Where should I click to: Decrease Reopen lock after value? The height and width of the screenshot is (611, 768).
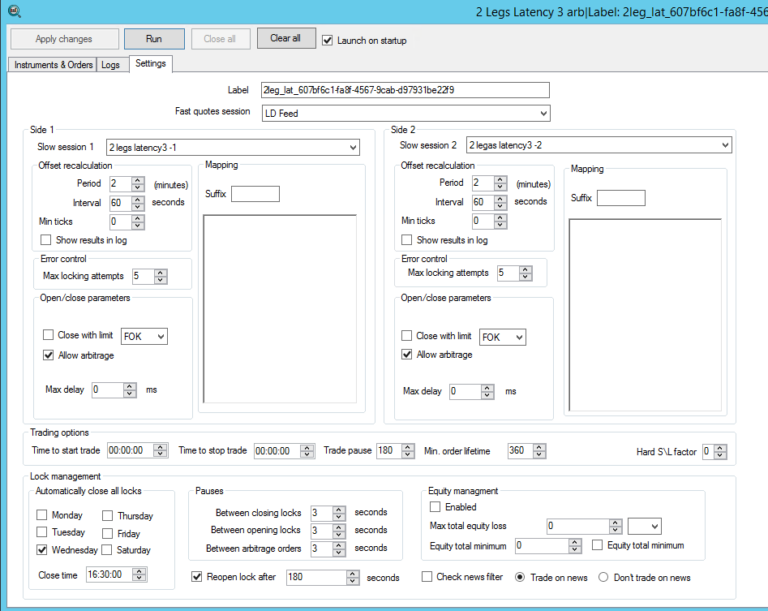click(351, 581)
